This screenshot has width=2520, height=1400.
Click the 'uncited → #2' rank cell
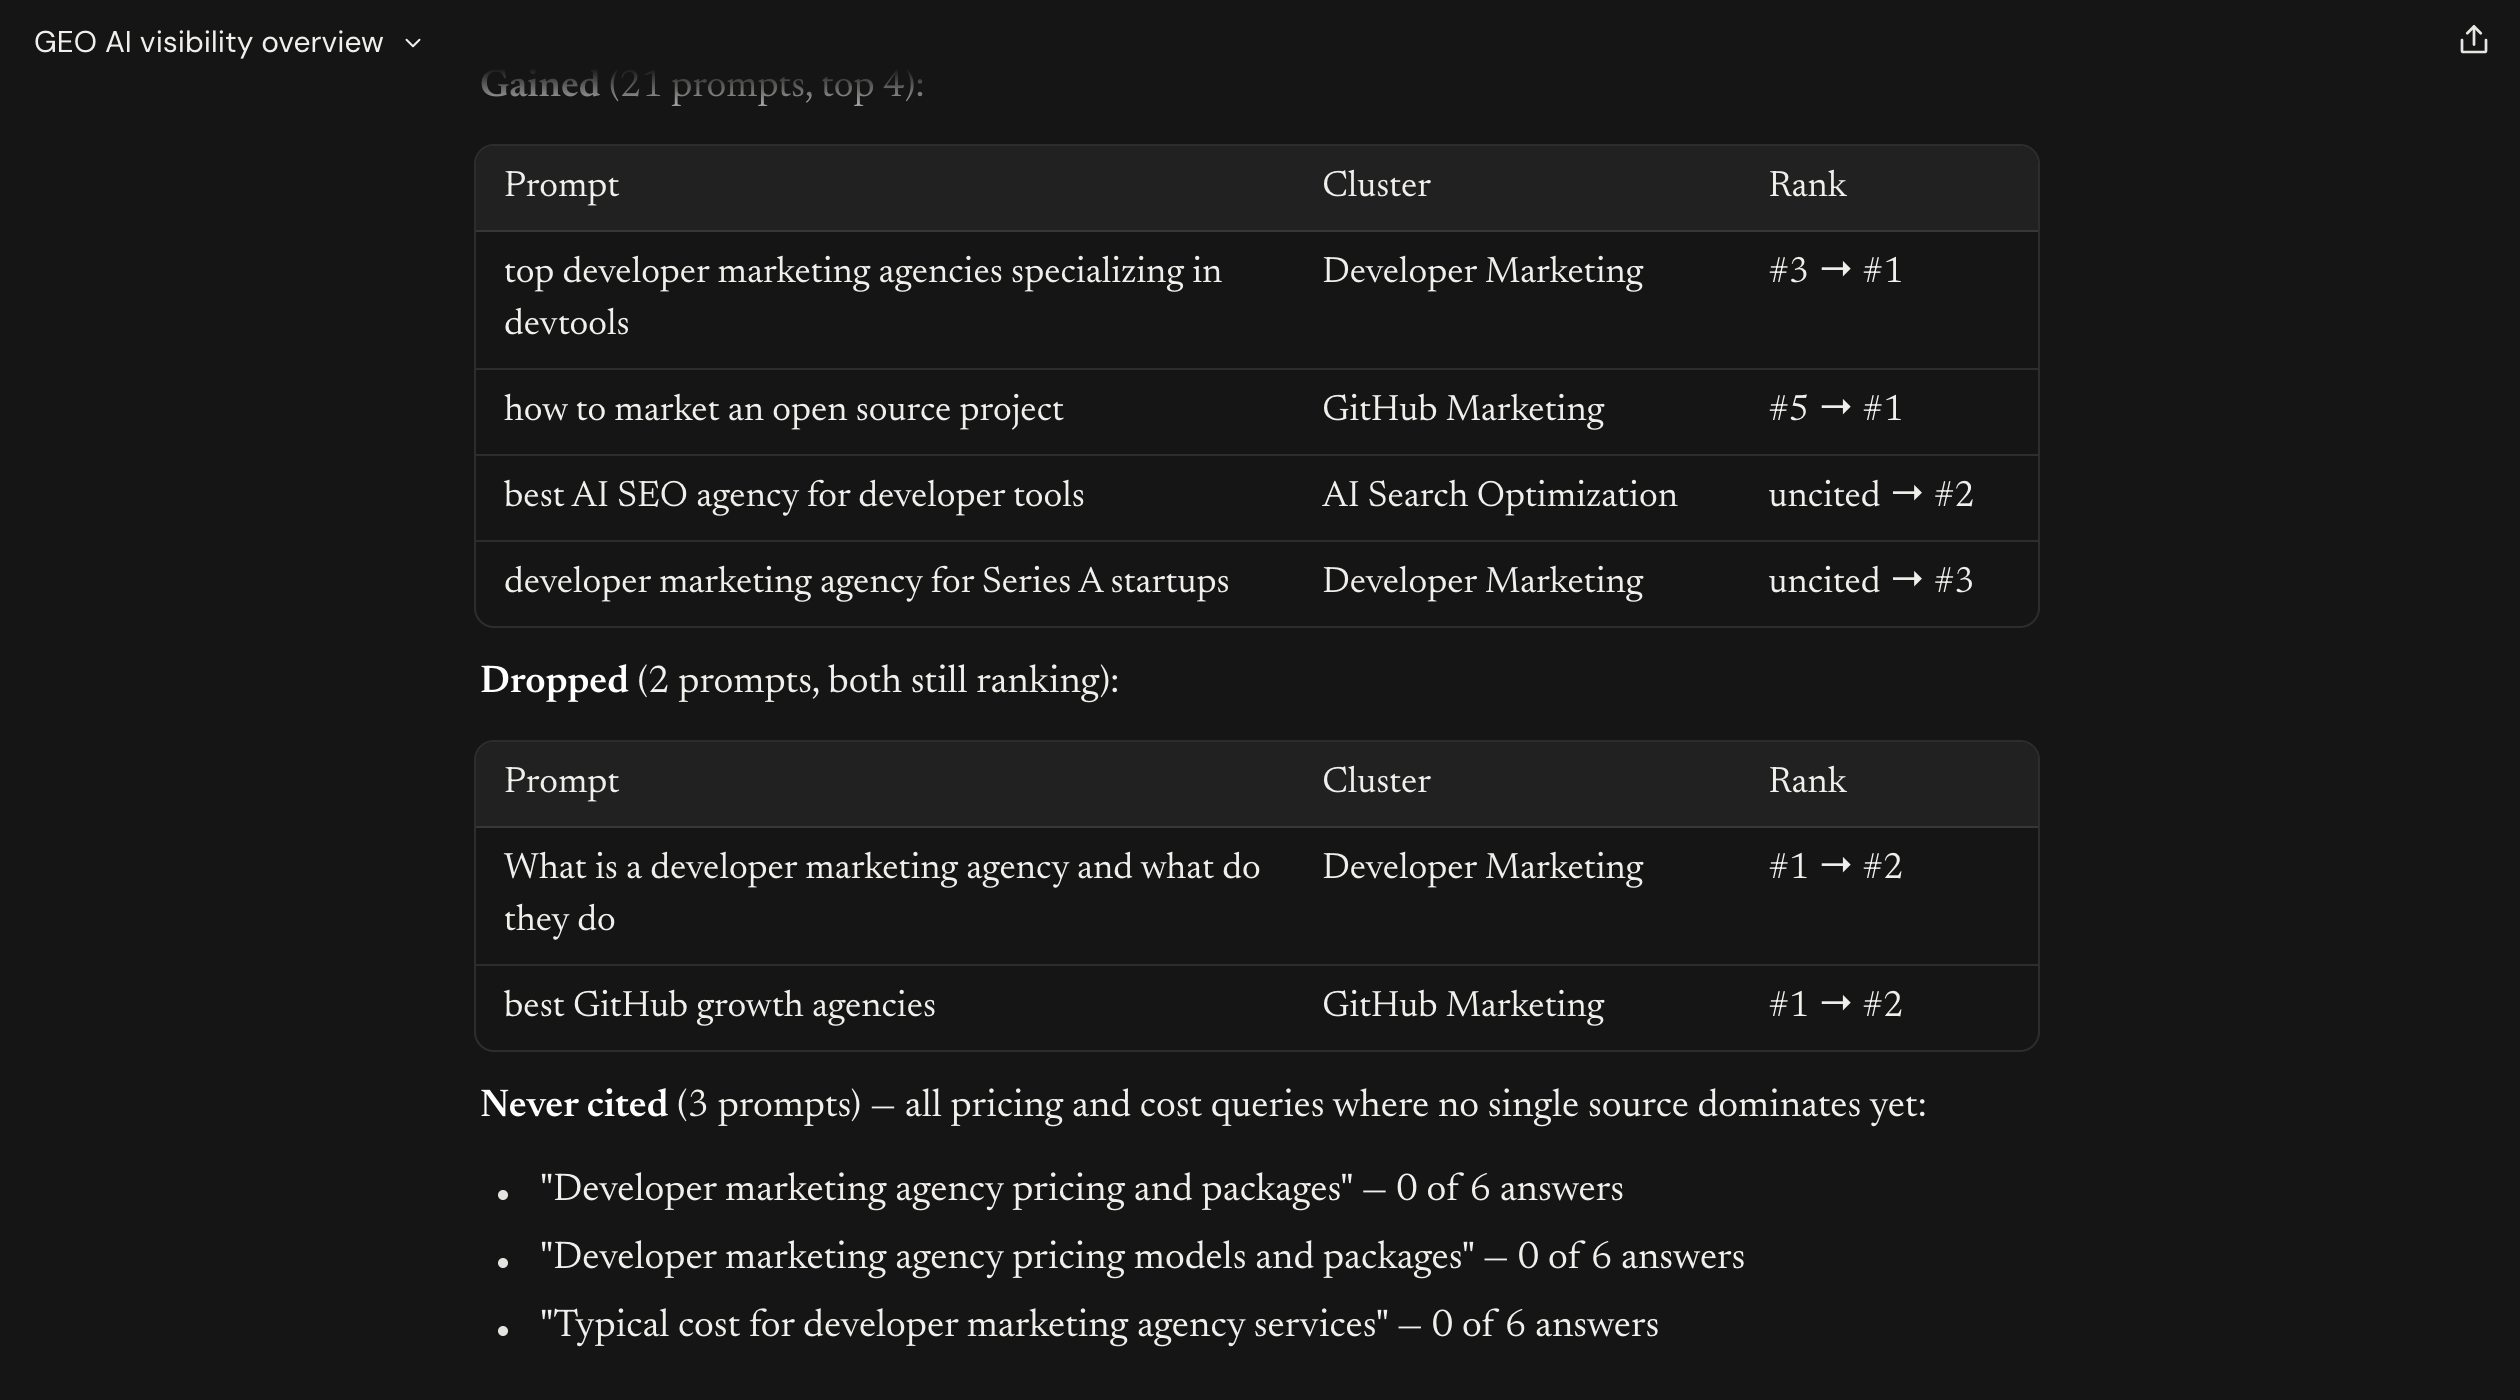coord(1870,494)
